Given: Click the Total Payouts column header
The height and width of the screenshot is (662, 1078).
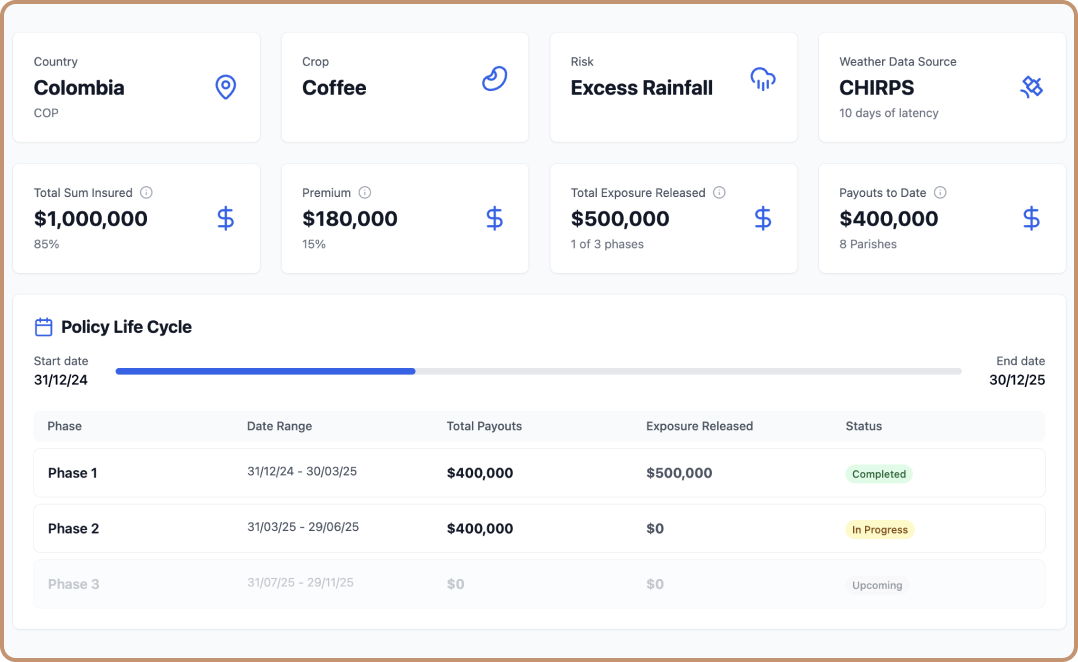Looking at the screenshot, I should pyautogui.click(x=484, y=426).
